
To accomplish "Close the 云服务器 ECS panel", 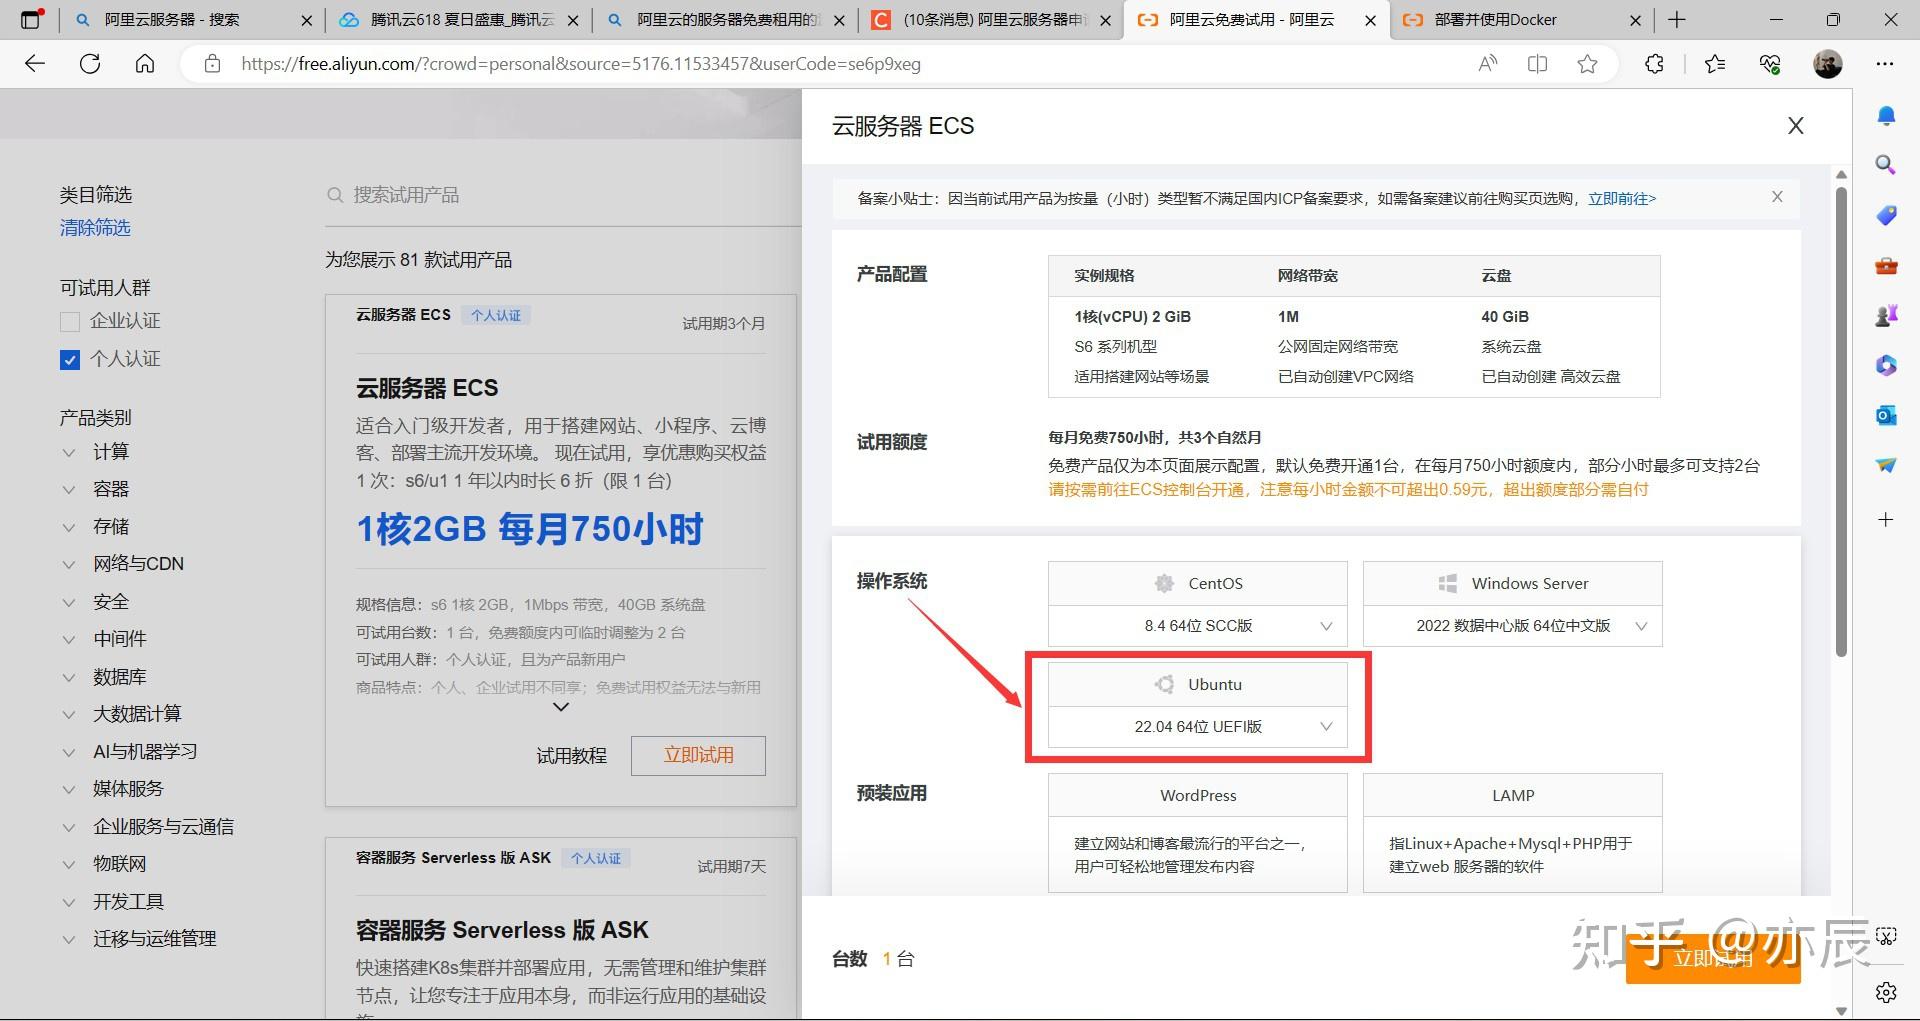I will point(1796,126).
